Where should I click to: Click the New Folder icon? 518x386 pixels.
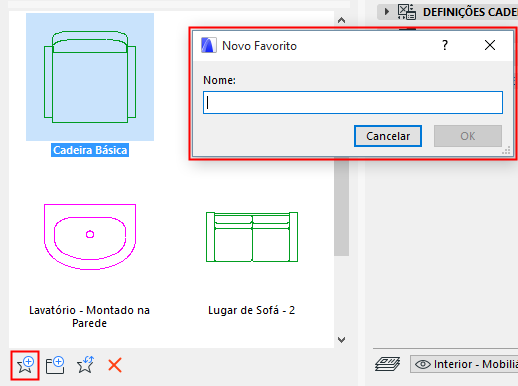click(x=55, y=365)
